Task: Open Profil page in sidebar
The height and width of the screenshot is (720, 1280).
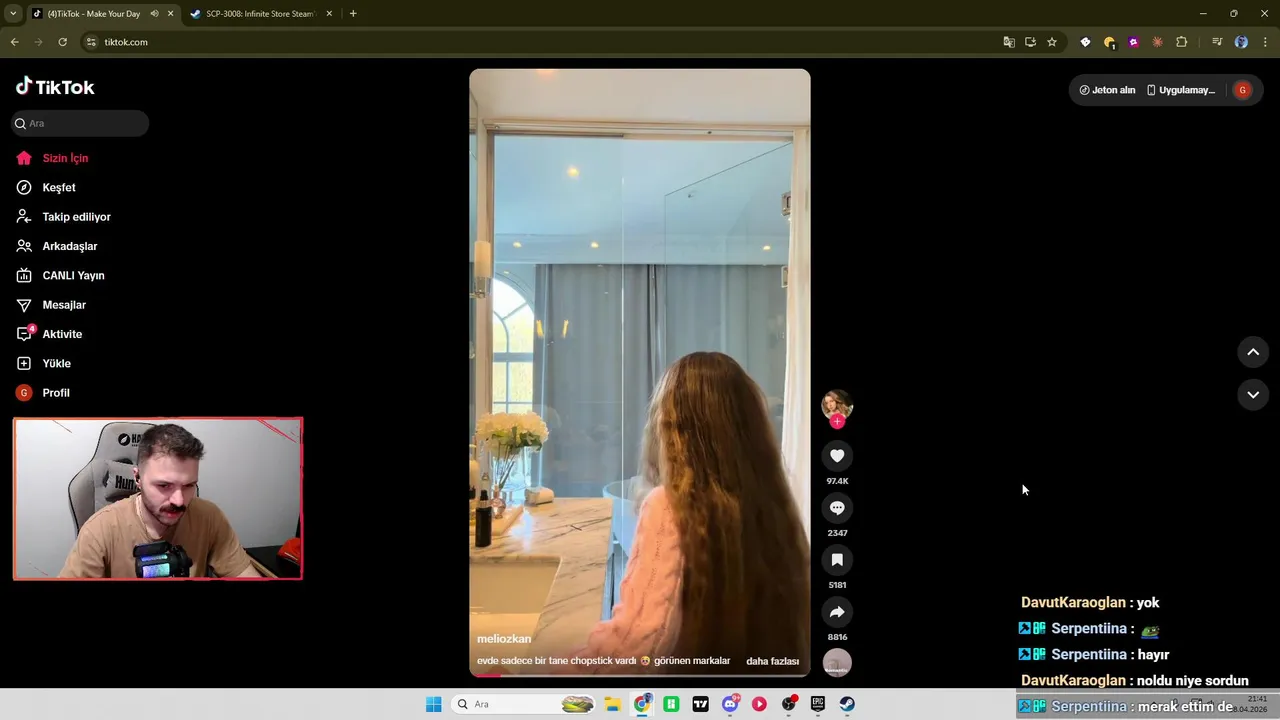Action: click(x=56, y=393)
